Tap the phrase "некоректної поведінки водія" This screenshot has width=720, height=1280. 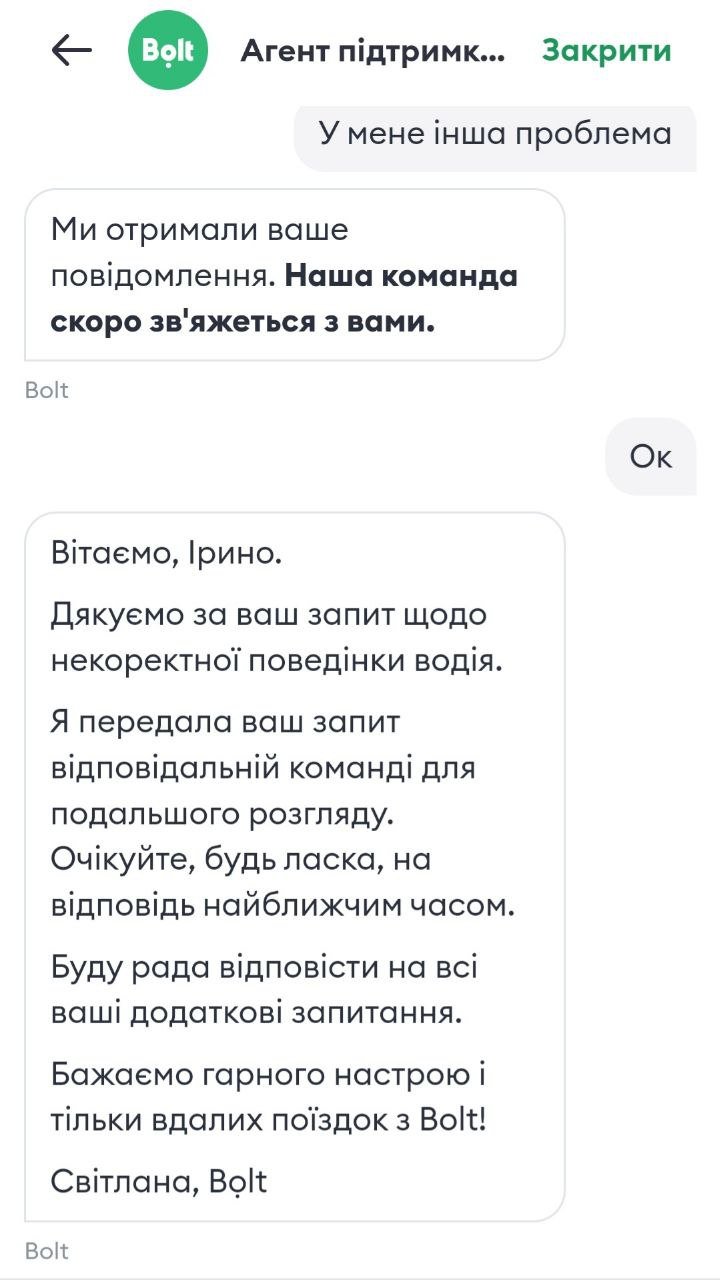click(276, 660)
